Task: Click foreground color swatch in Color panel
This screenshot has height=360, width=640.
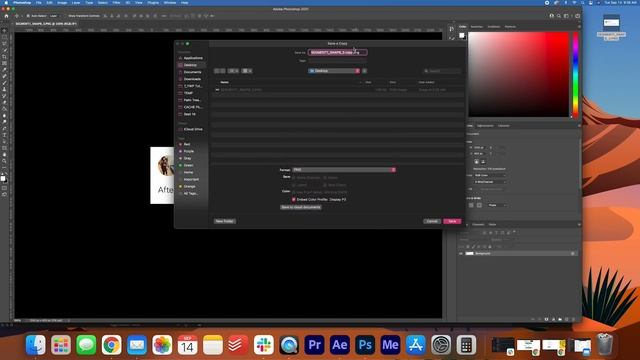Action: click(x=462, y=36)
